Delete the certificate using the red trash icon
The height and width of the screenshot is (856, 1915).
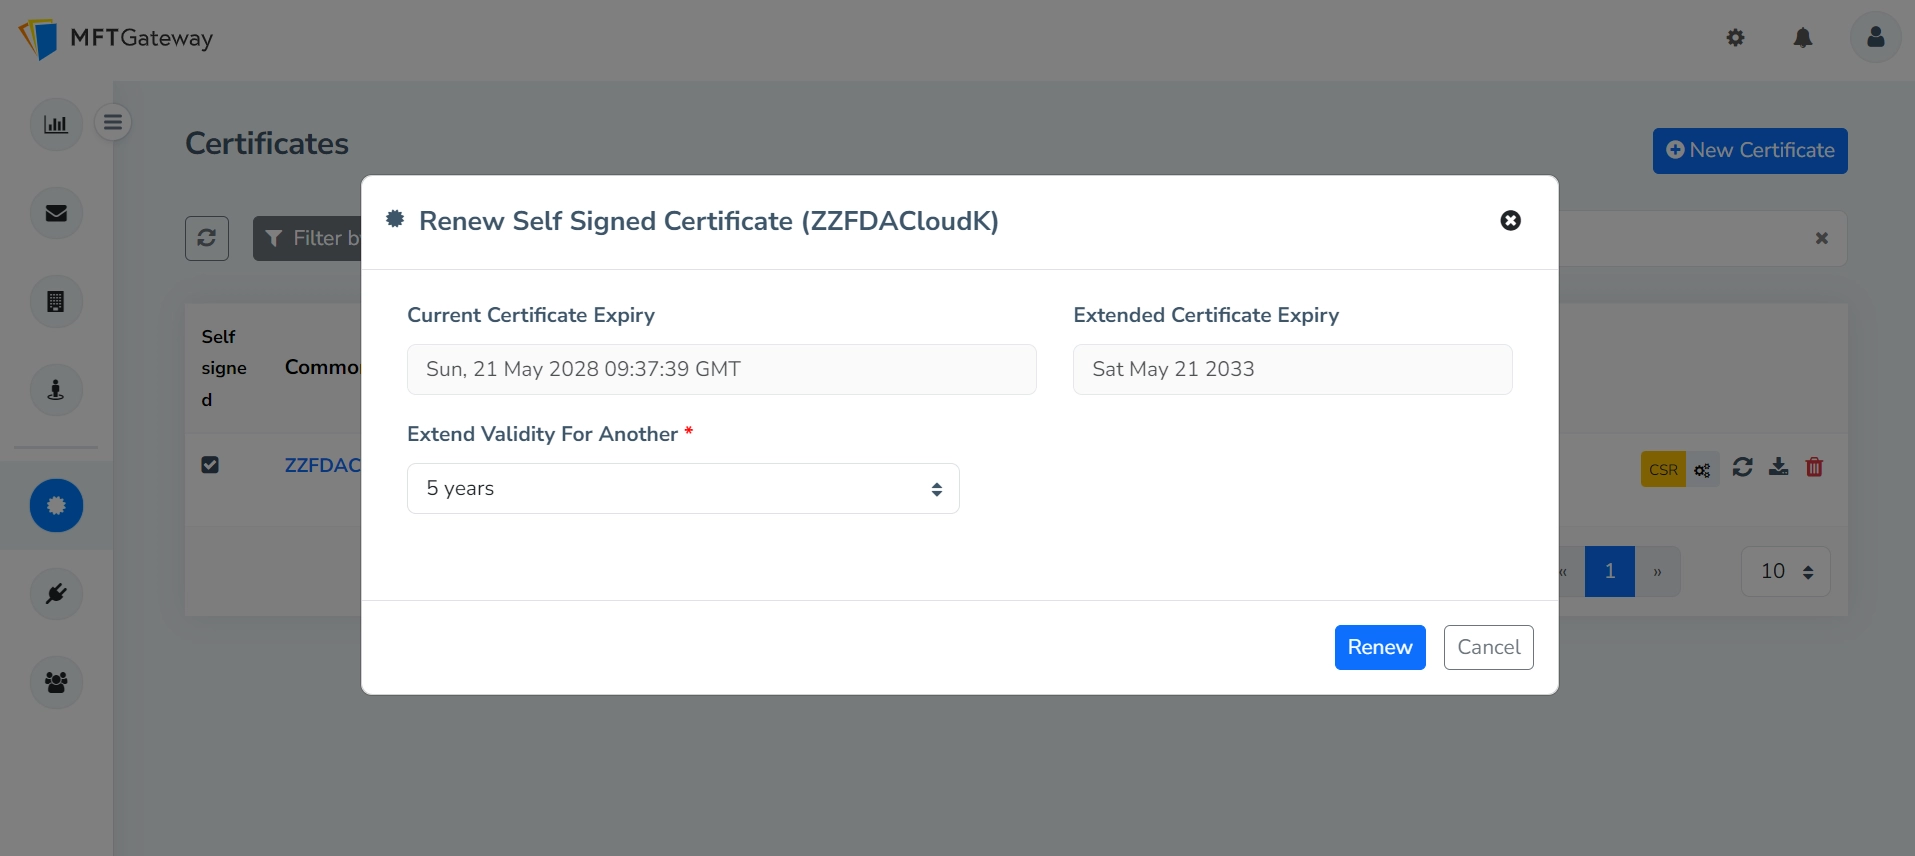(x=1815, y=467)
